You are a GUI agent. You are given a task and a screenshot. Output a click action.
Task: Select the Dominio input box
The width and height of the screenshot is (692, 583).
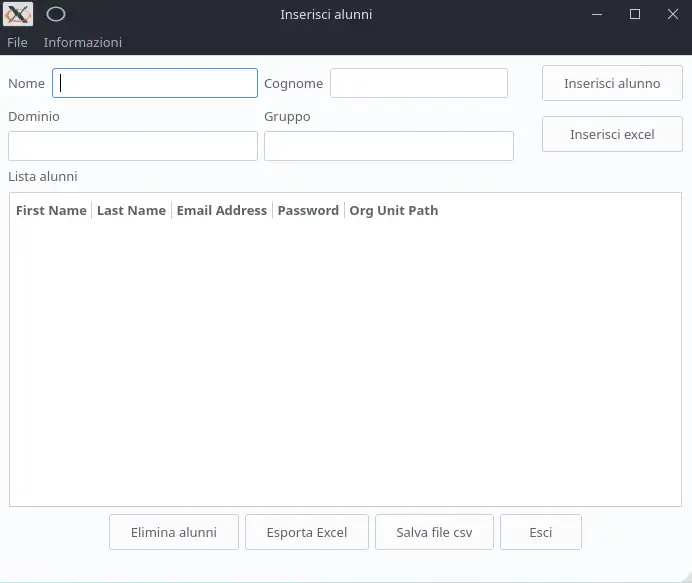click(x=133, y=146)
